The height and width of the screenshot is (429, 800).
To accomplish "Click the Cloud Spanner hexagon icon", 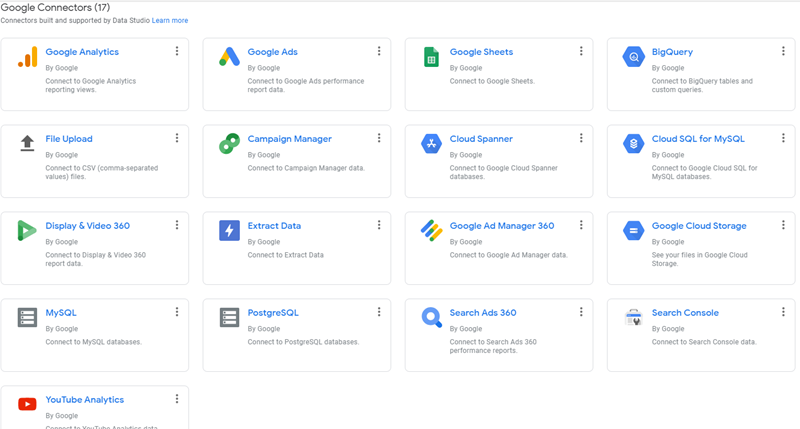I will [432, 143].
